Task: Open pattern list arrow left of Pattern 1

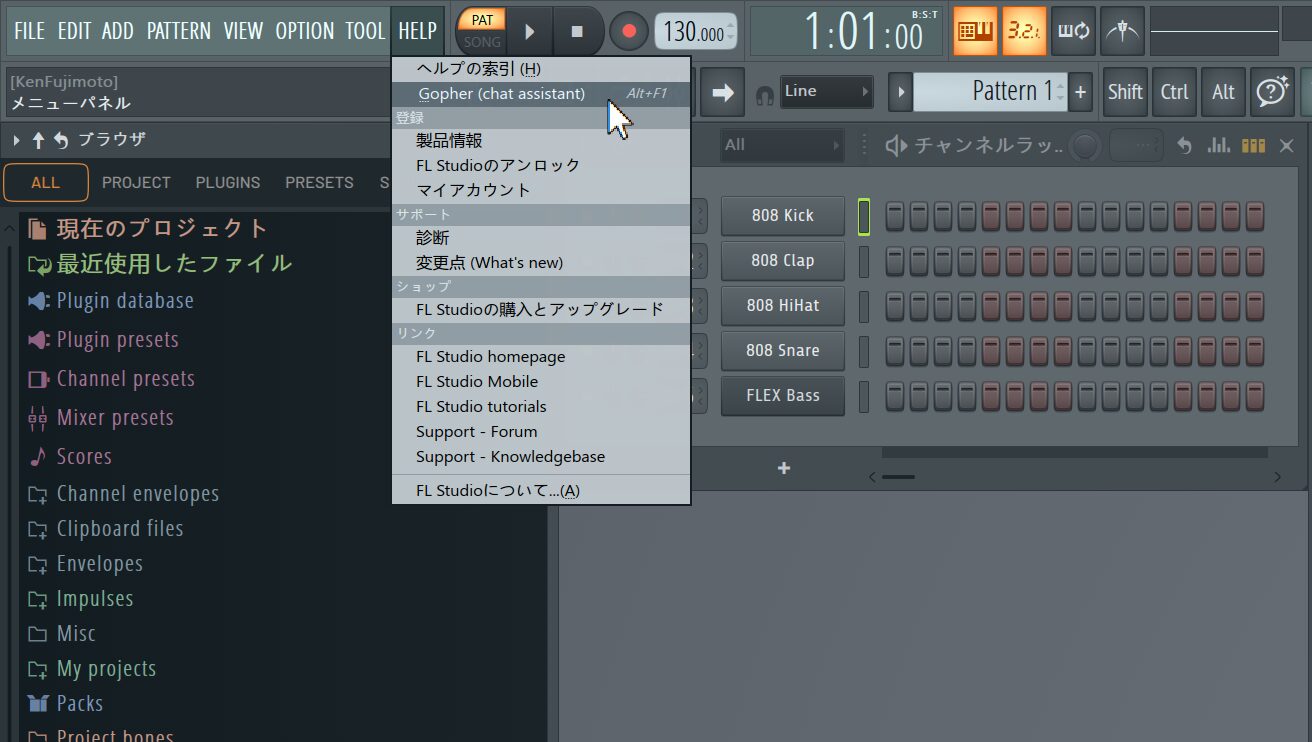Action: 900,92
